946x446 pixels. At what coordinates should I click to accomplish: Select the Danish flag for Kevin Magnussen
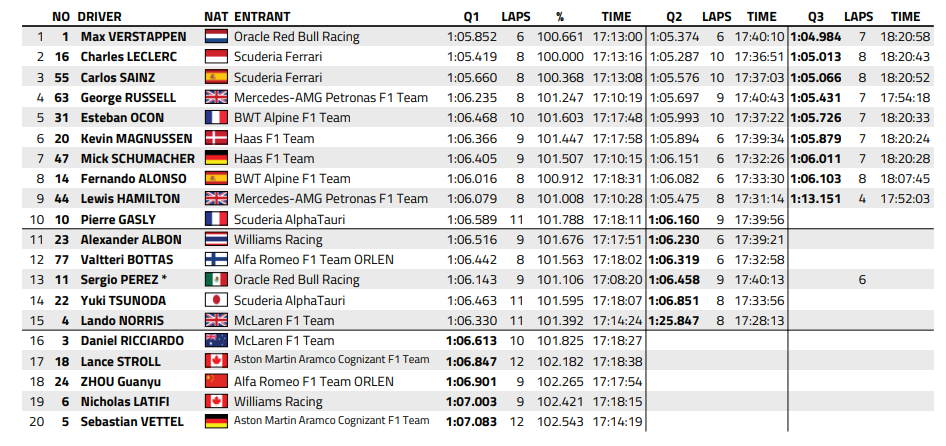pyautogui.click(x=216, y=139)
